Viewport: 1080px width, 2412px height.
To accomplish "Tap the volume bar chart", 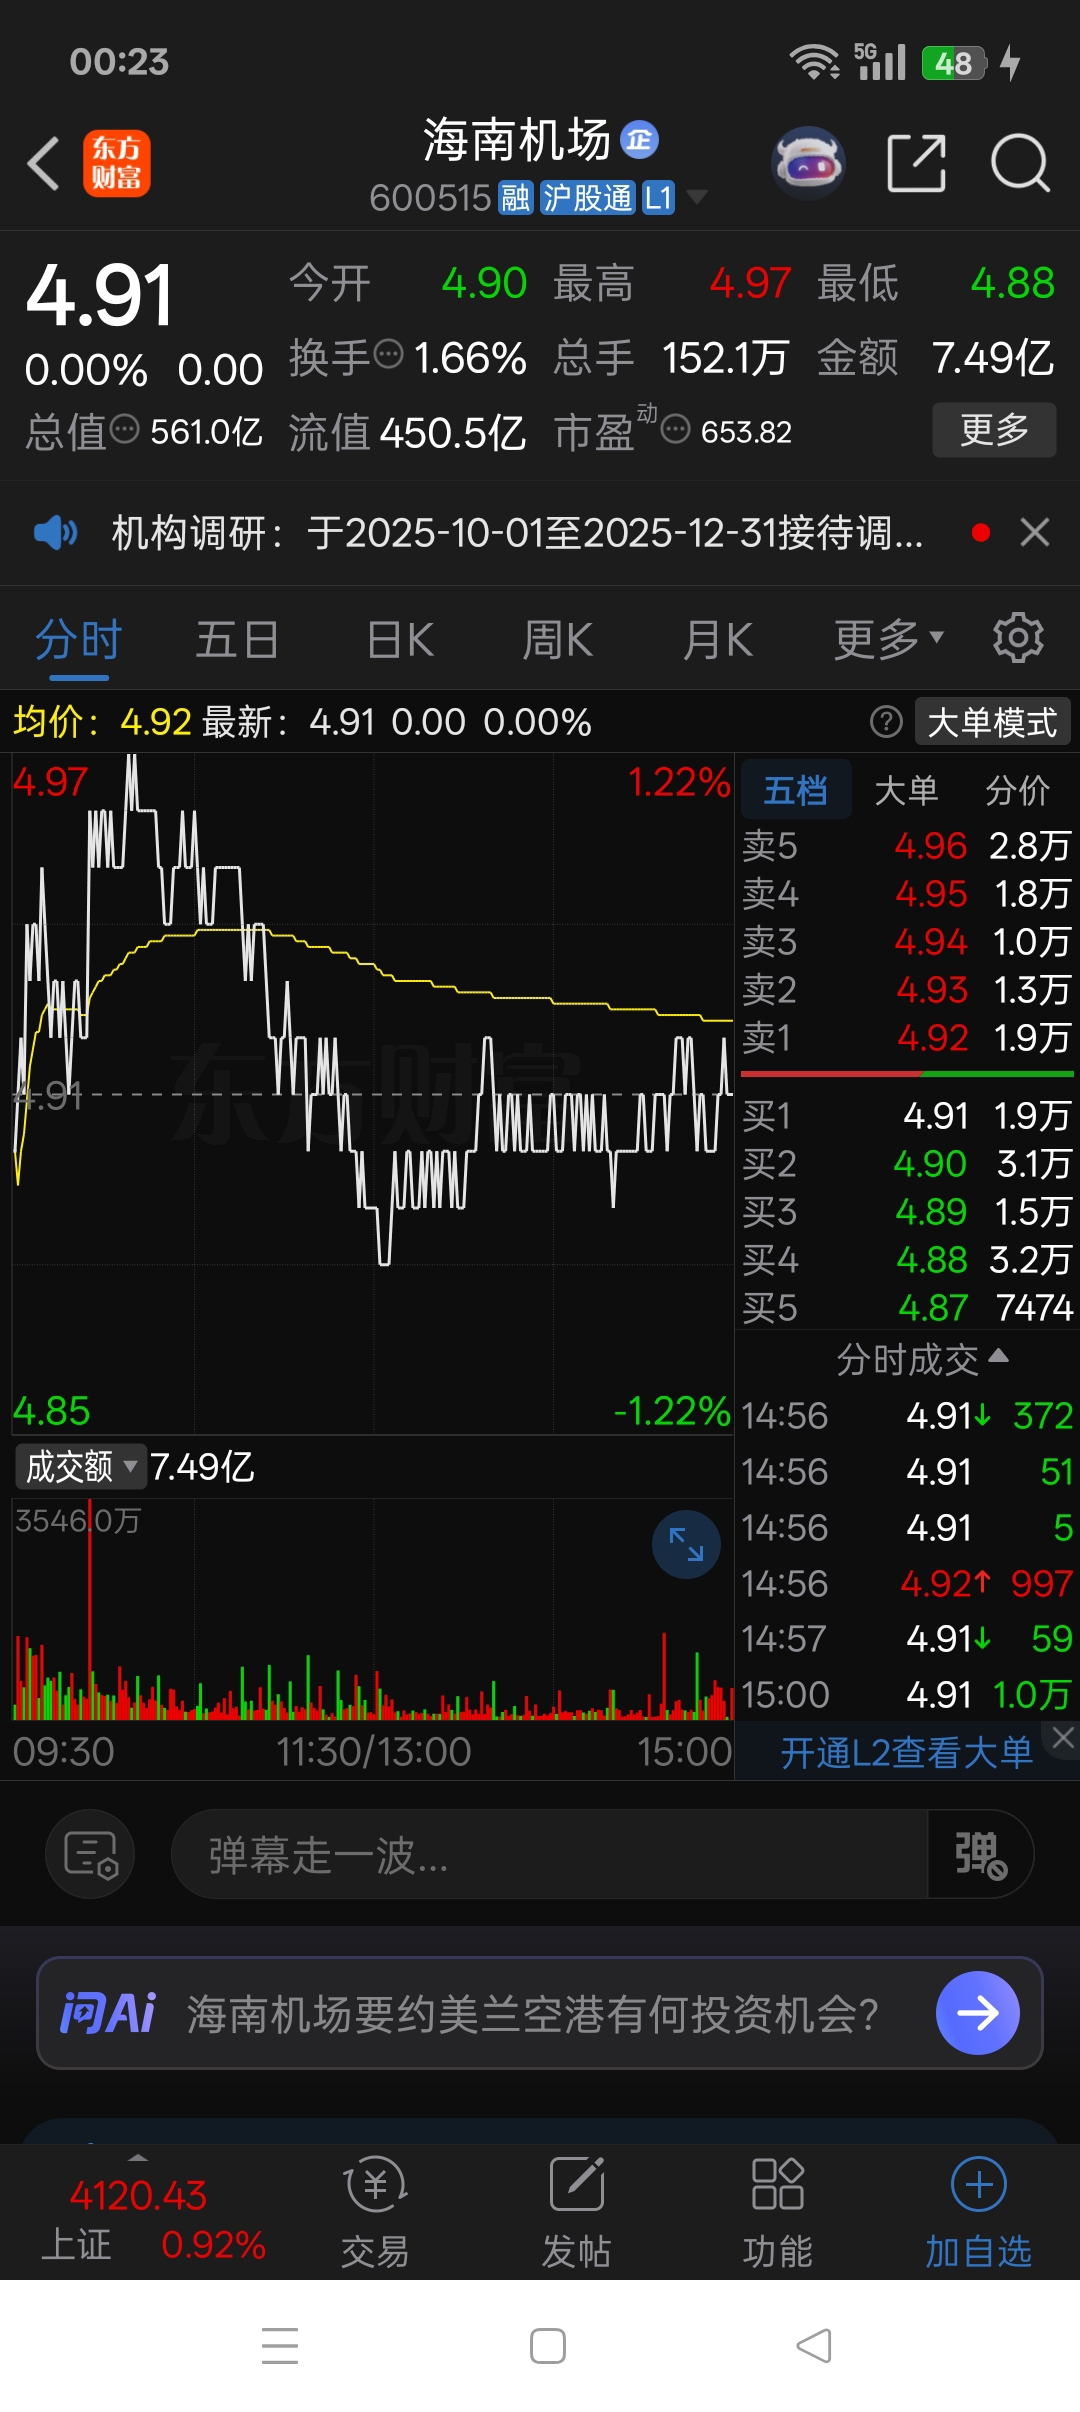I will tap(373, 1608).
